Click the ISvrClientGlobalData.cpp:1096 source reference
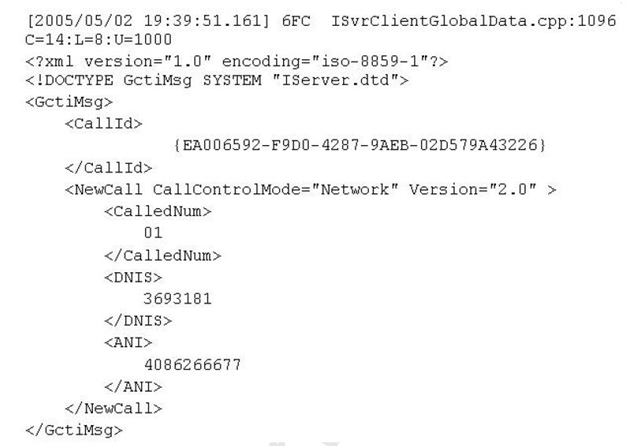Viewport: 628px width, 448px height. (x=474, y=21)
